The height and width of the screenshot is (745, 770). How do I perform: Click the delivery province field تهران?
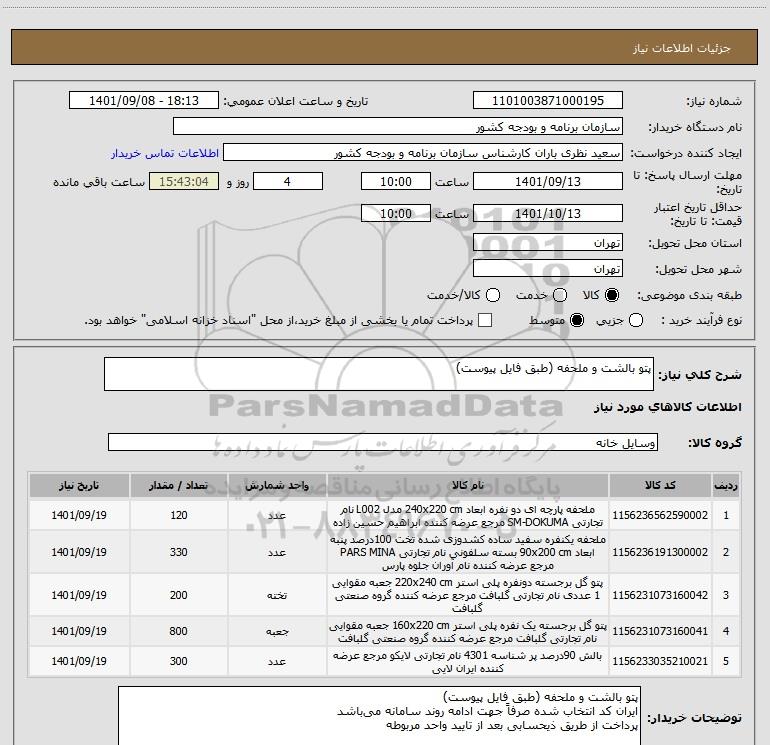point(548,243)
